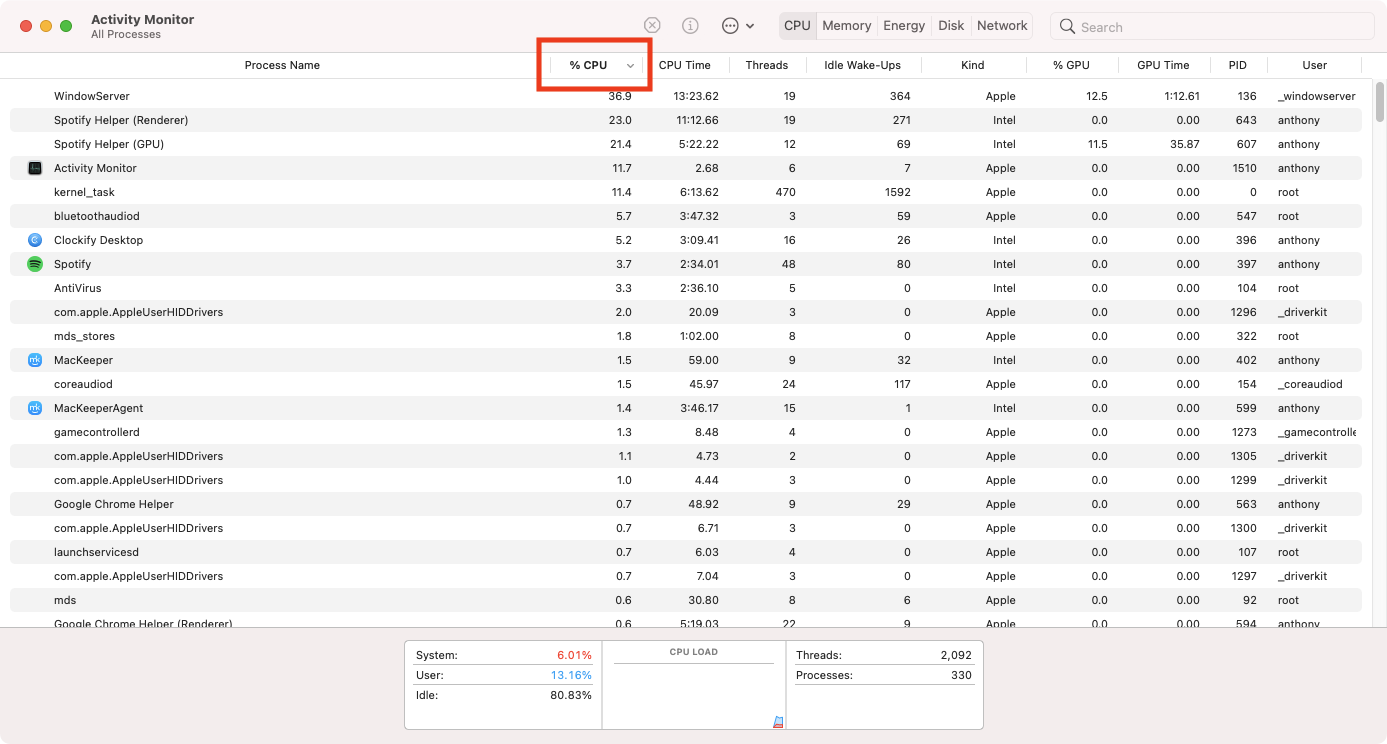Click the MacKeeperAgent app icon
The height and width of the screenshot is (744, 1387).
tap(35, 408)
